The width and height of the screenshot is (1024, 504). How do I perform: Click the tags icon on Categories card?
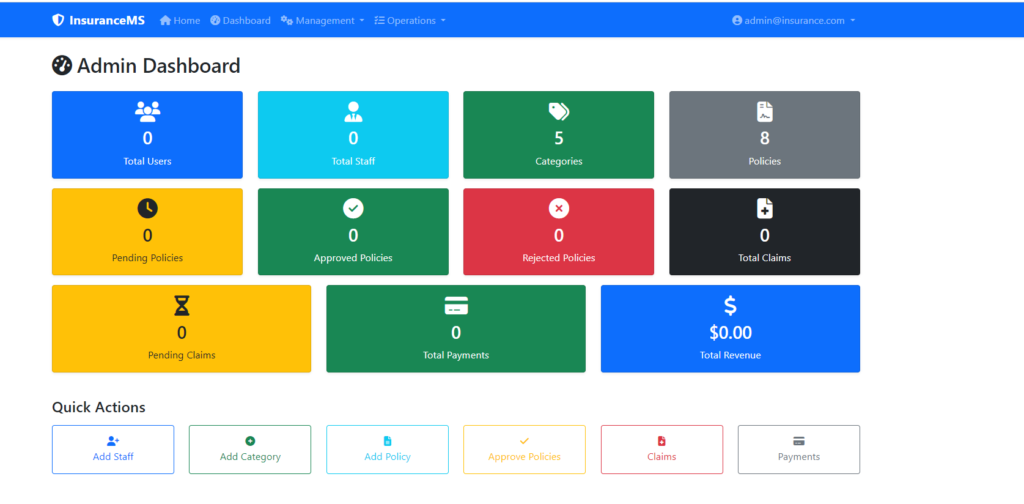click(559, 112)
